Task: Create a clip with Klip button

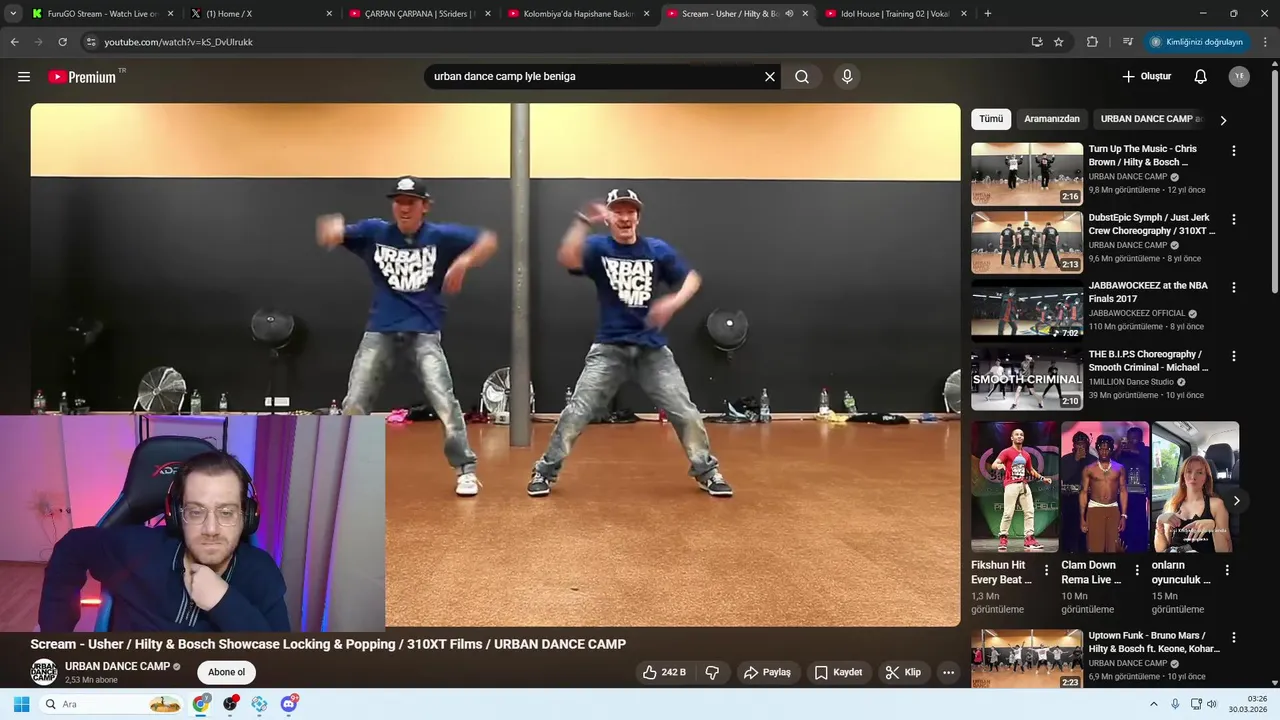Action: (903, 672)
